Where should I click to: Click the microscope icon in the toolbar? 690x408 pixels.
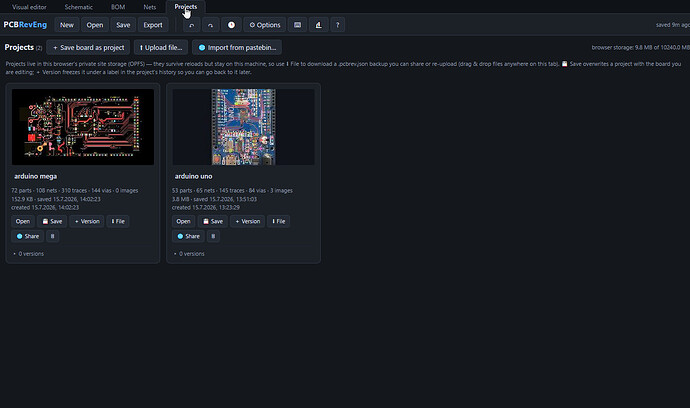pyautogui.click(x=318, y=25)
